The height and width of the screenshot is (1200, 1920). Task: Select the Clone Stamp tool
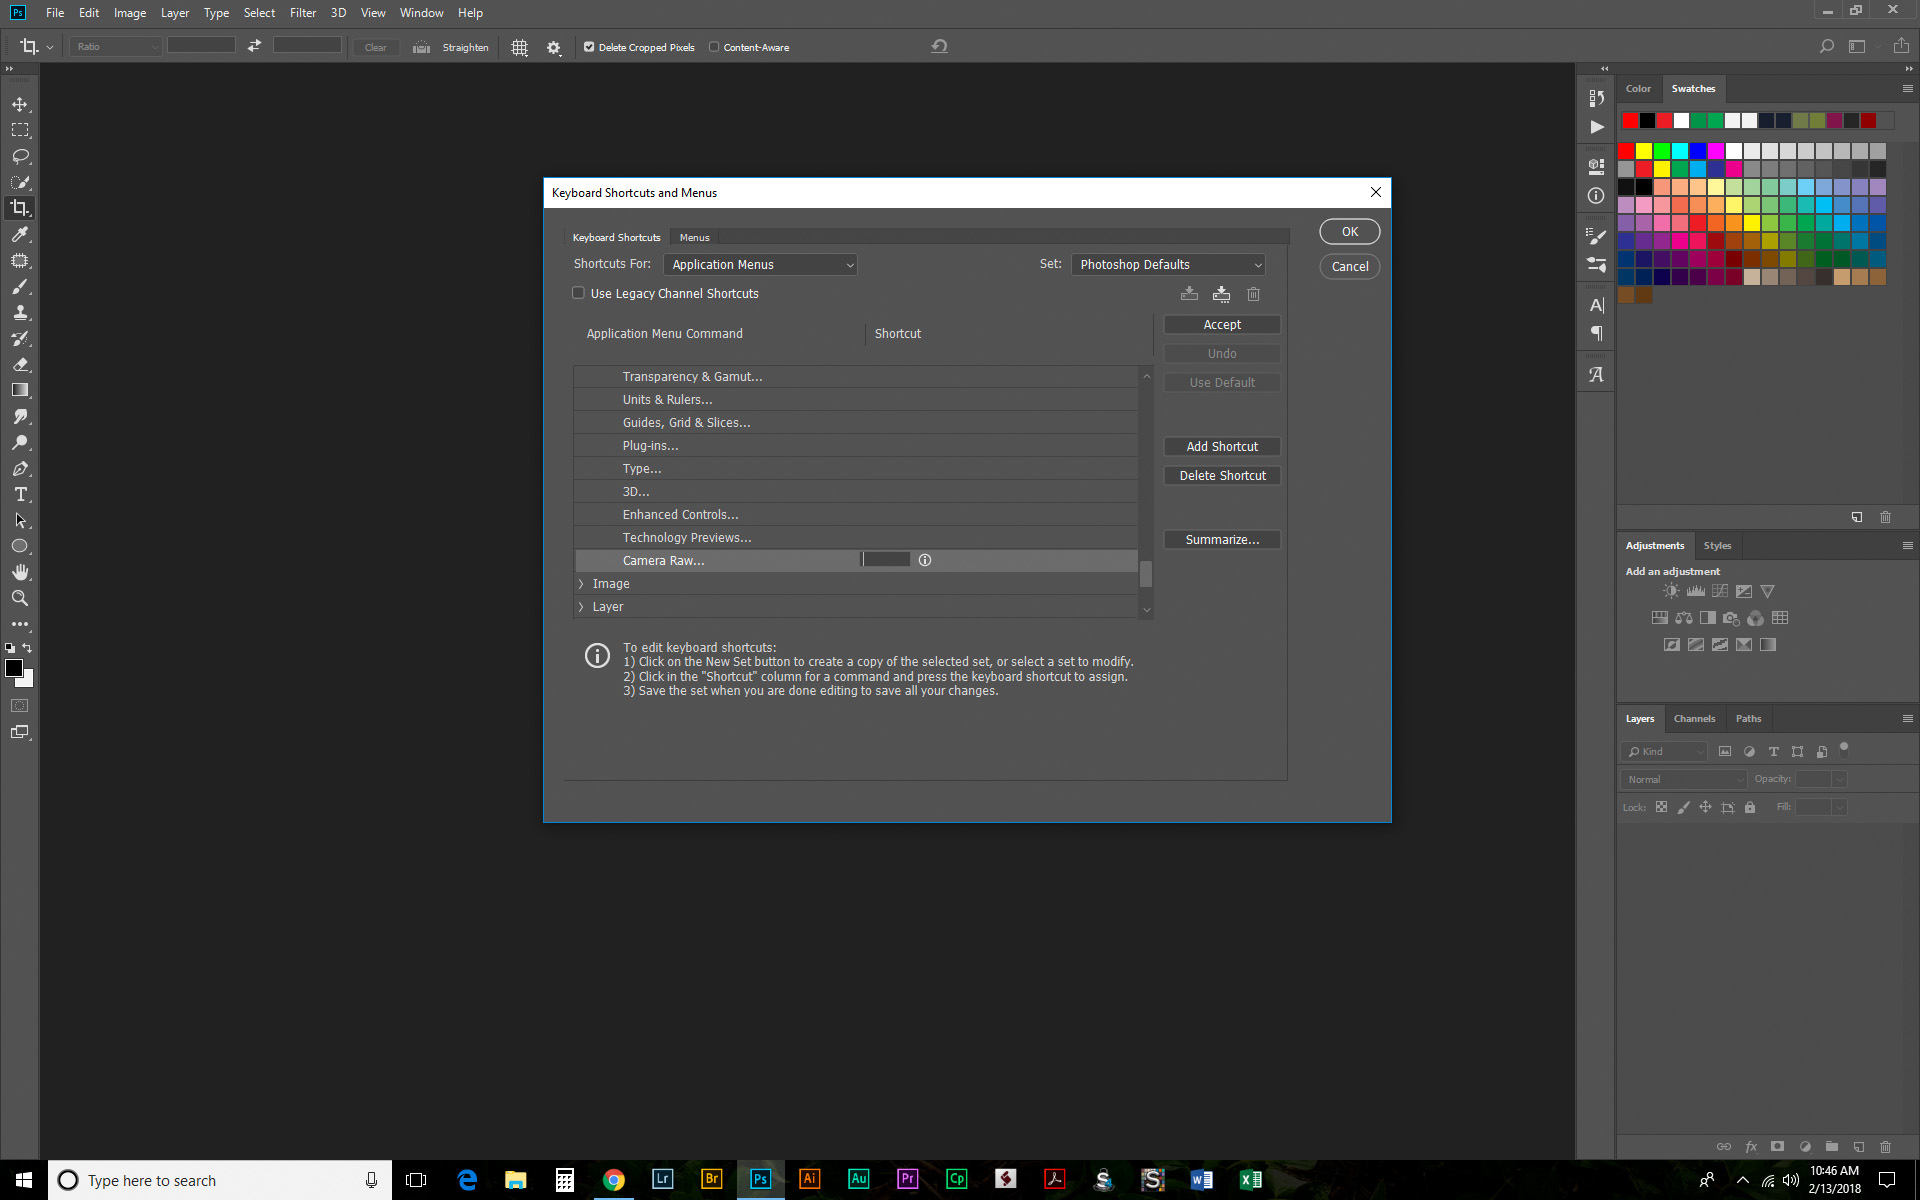pyautogui.click(x=20, y=312)
